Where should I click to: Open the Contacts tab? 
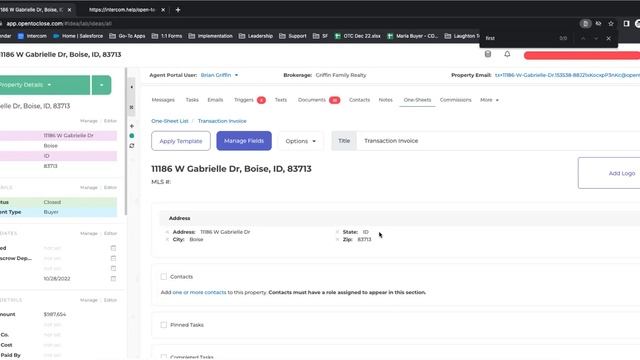359,100
